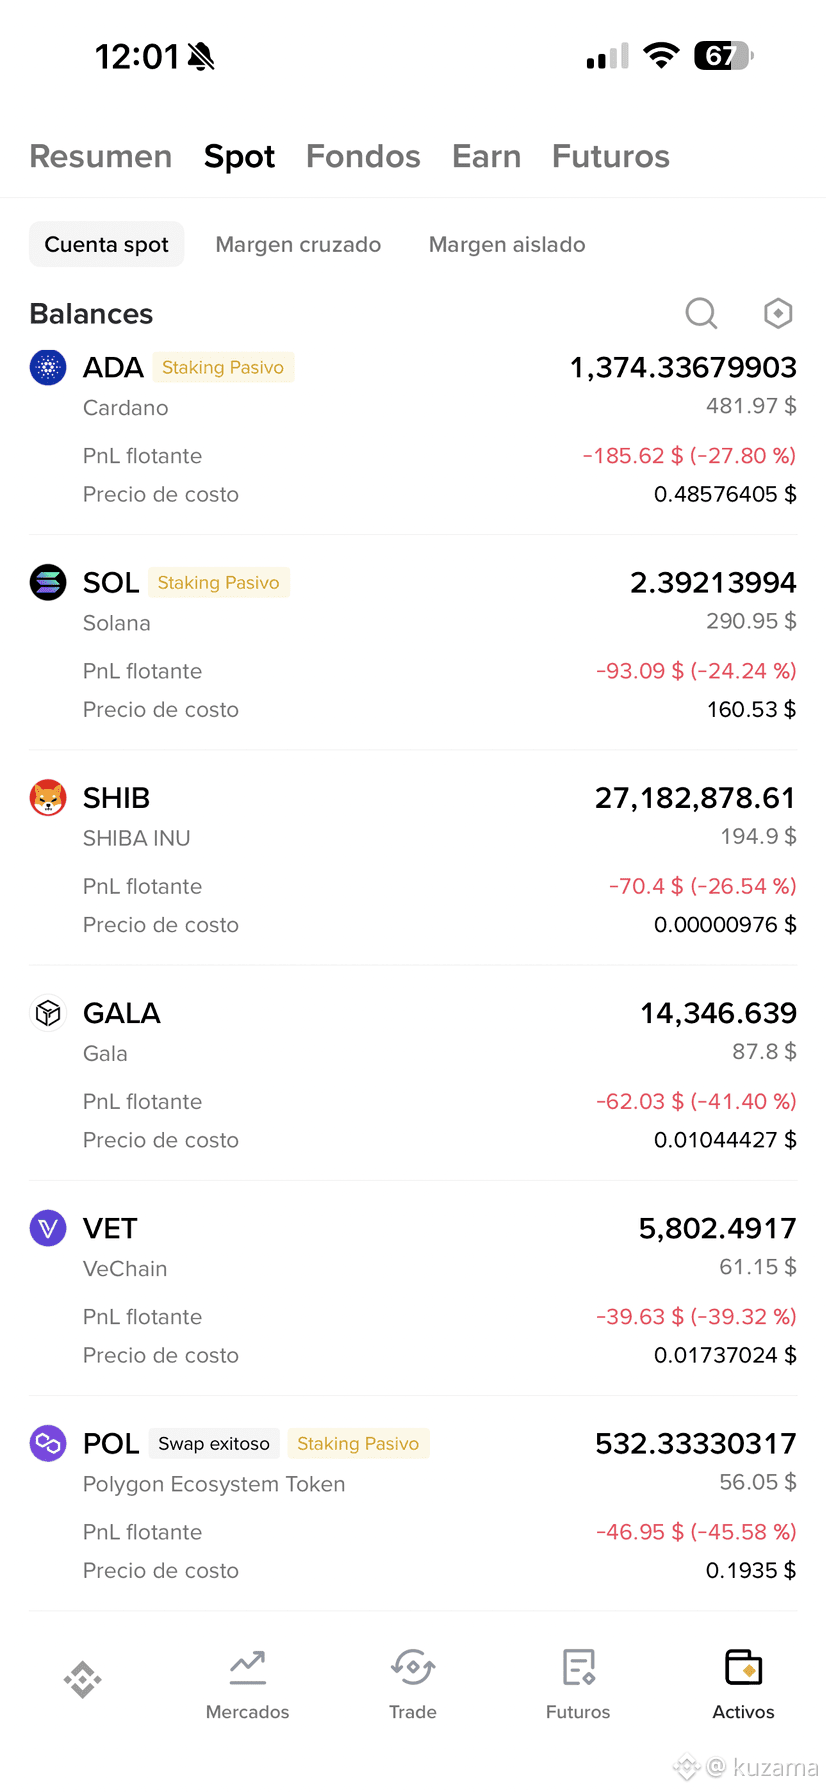Viewport: 826px width, 1792px height.
Task: Open the balances search magnifier icon
Action: click(701, 313)
